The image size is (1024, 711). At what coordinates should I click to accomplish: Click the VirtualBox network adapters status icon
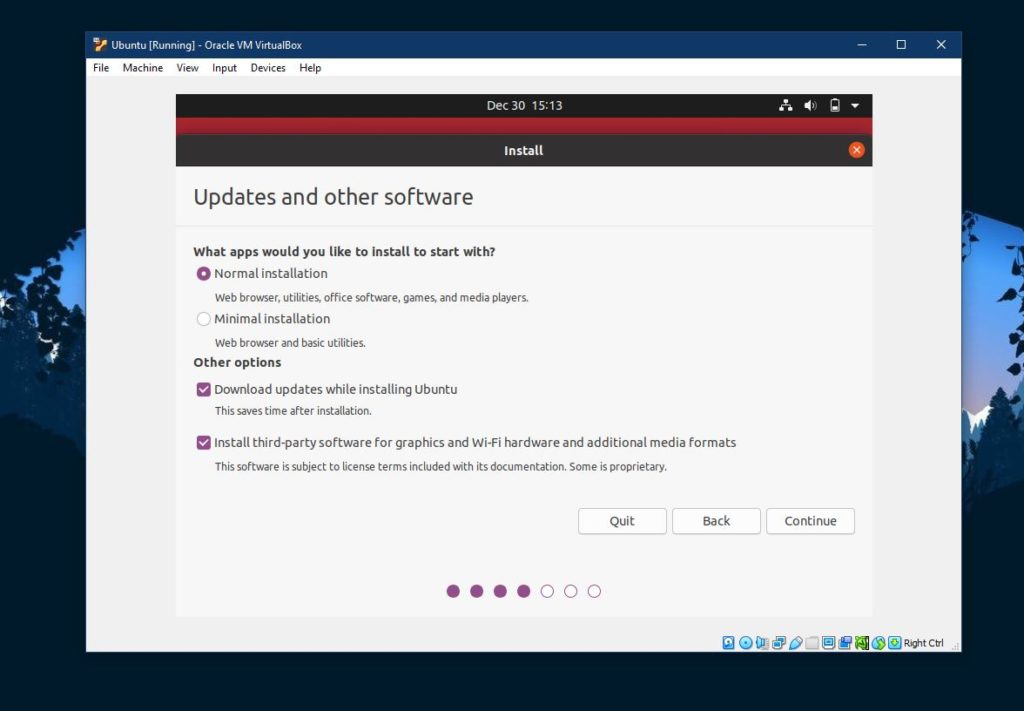click(x=779, y=643)
